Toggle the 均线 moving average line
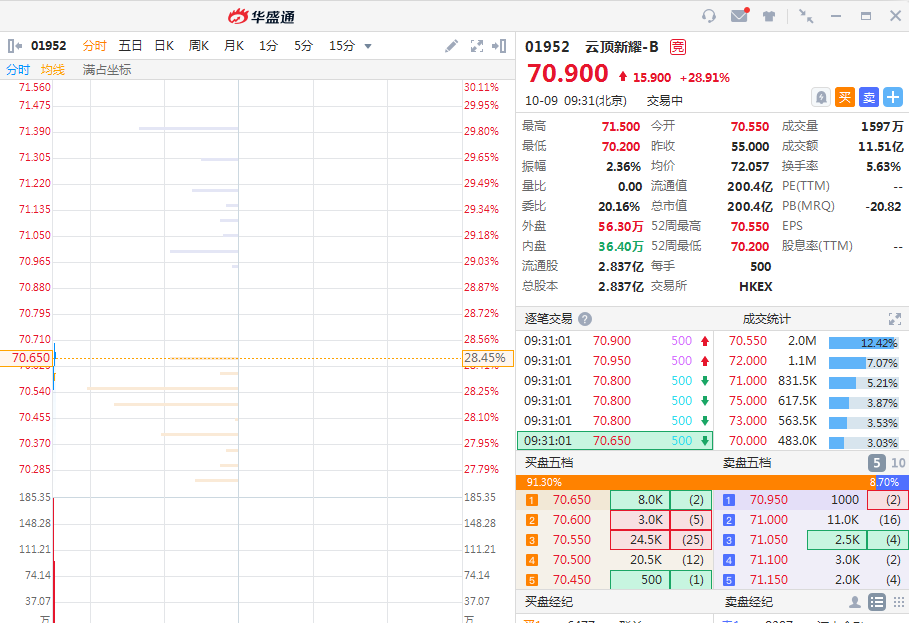This screenshot has width=909, height=623. pos(53,70)
